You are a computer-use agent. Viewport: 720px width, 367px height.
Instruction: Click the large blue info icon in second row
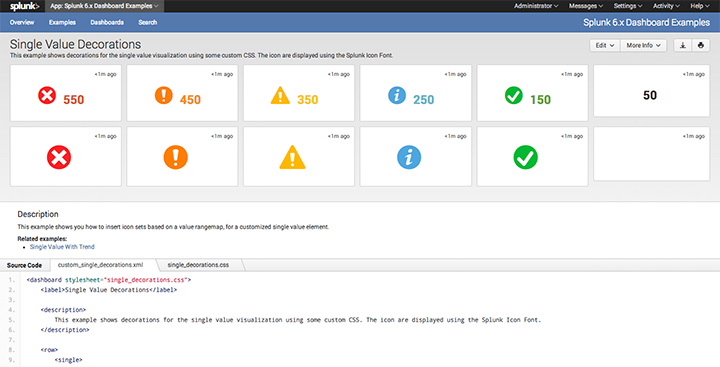point(409,157)
